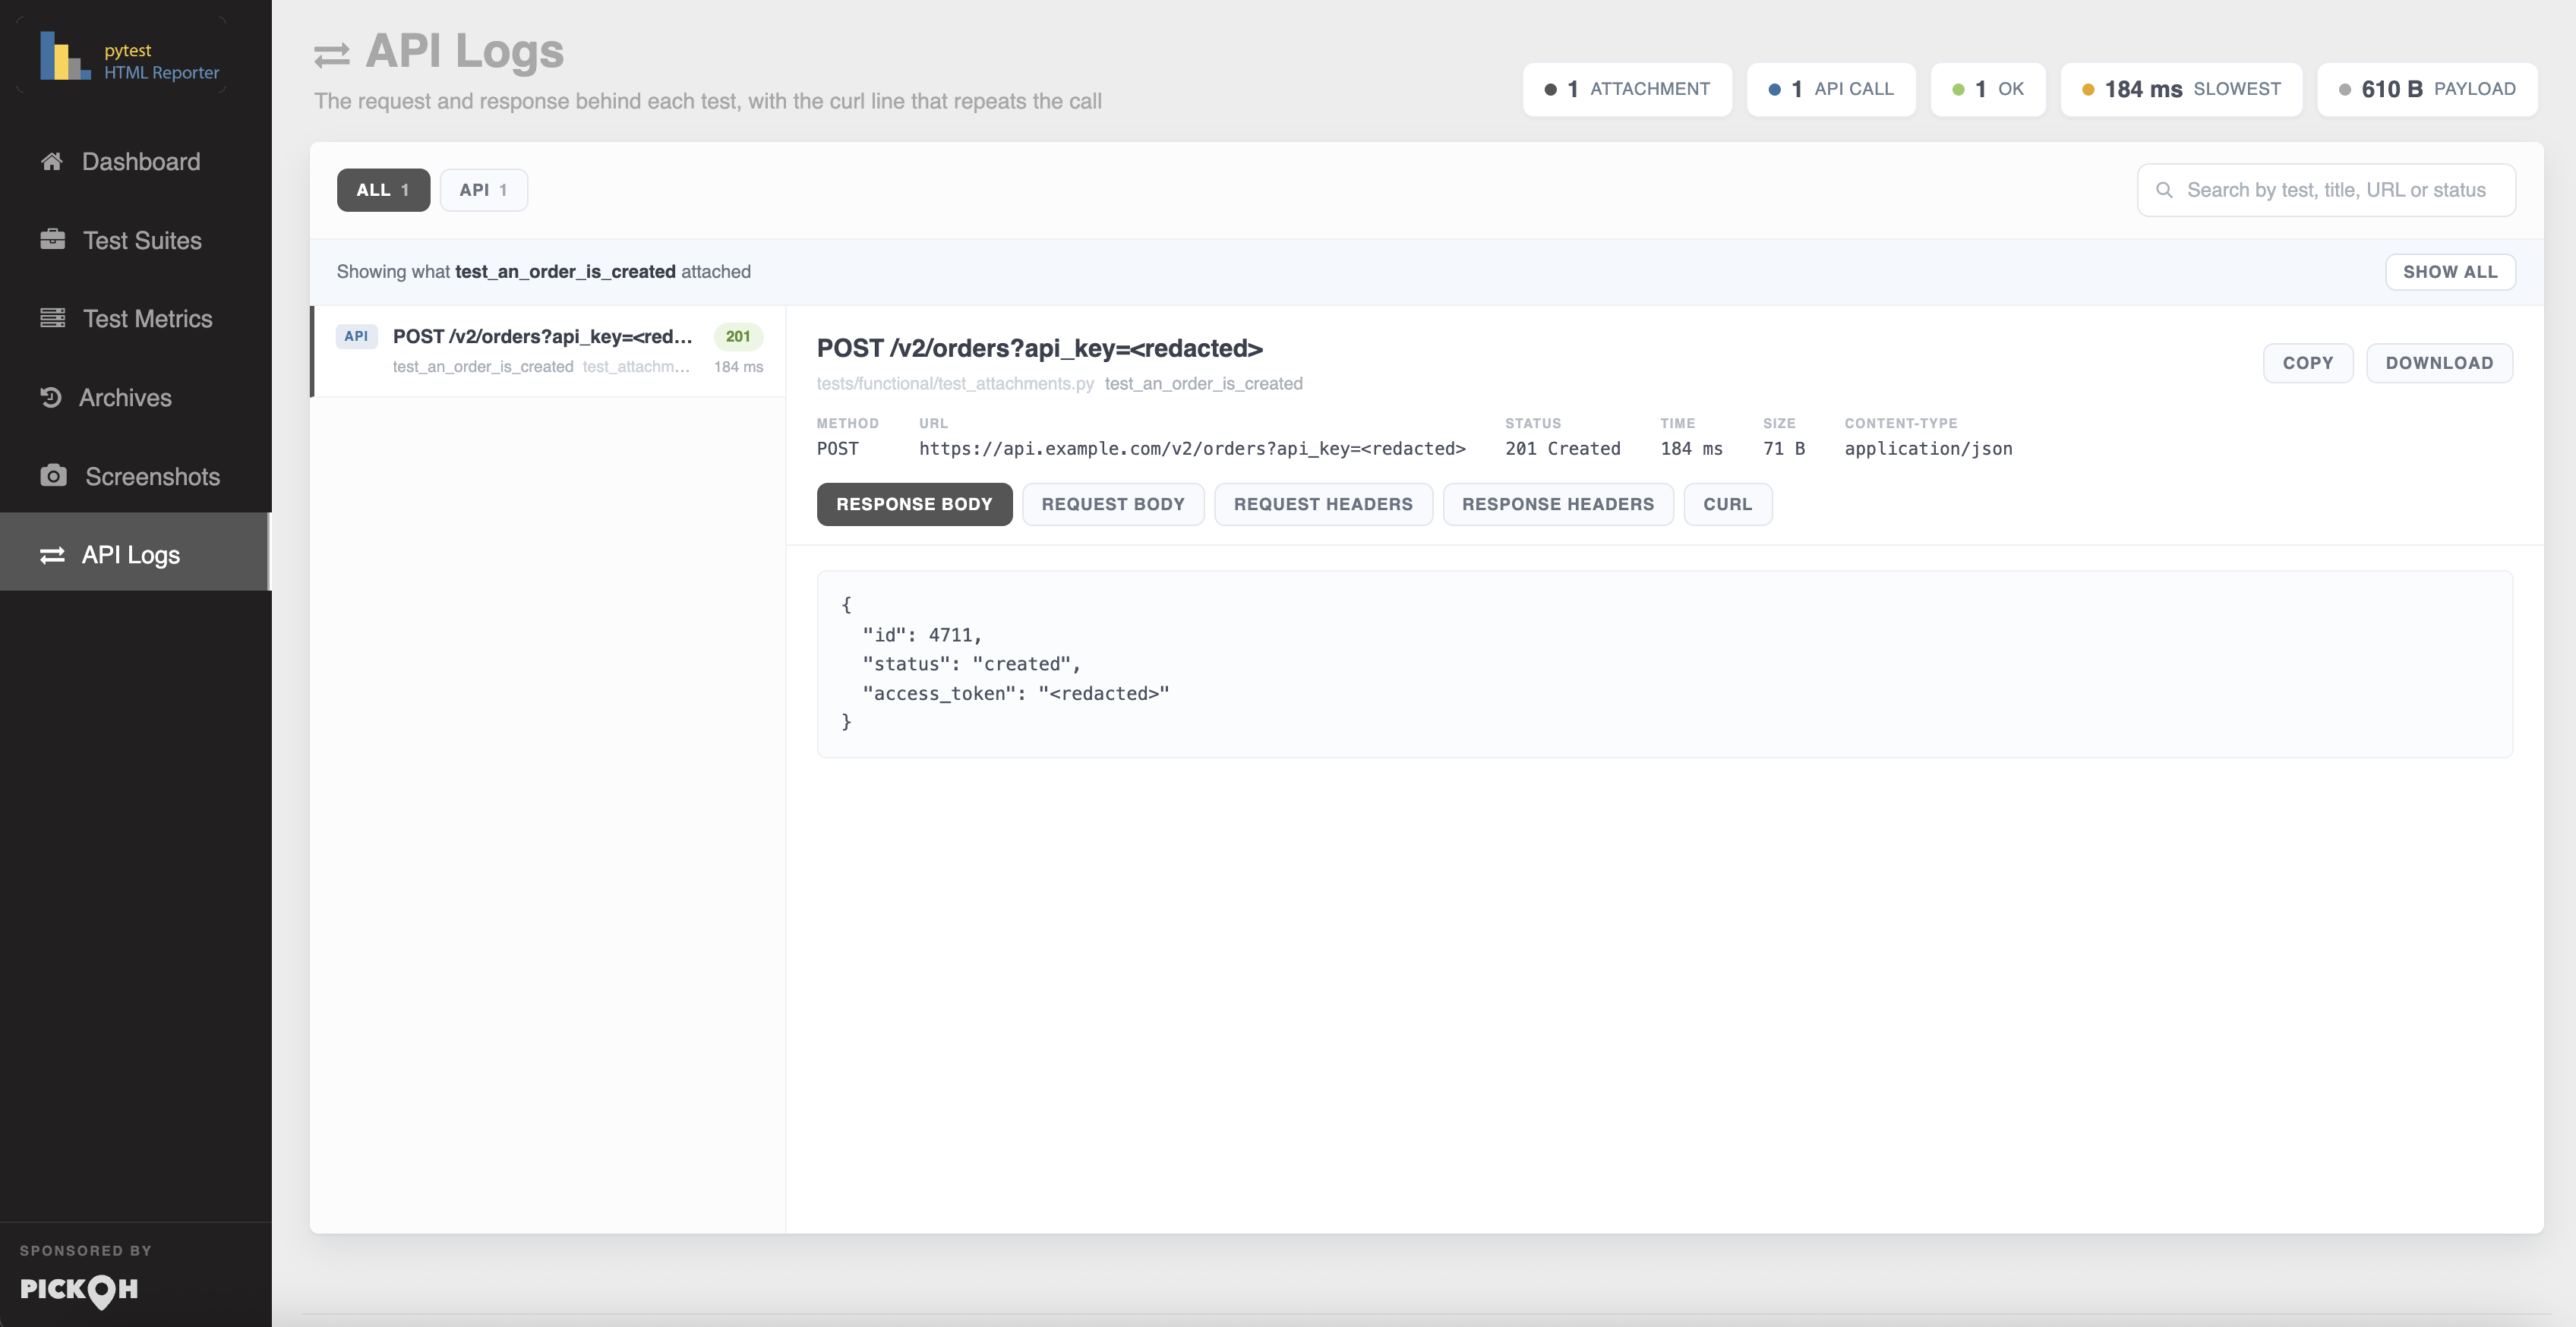Viewport: 2576px width, 1327px height.
Task: Select the ALL filter chip
Action: pyautogui.click(x=383, y=190)
